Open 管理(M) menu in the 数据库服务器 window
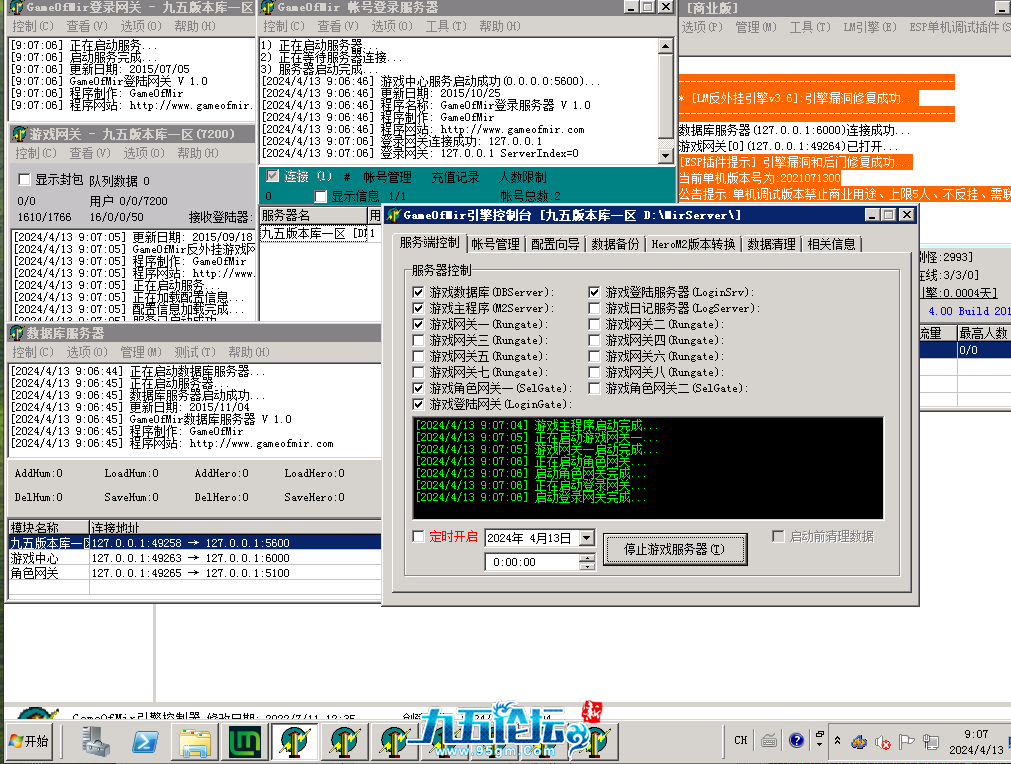 [141, 352]
